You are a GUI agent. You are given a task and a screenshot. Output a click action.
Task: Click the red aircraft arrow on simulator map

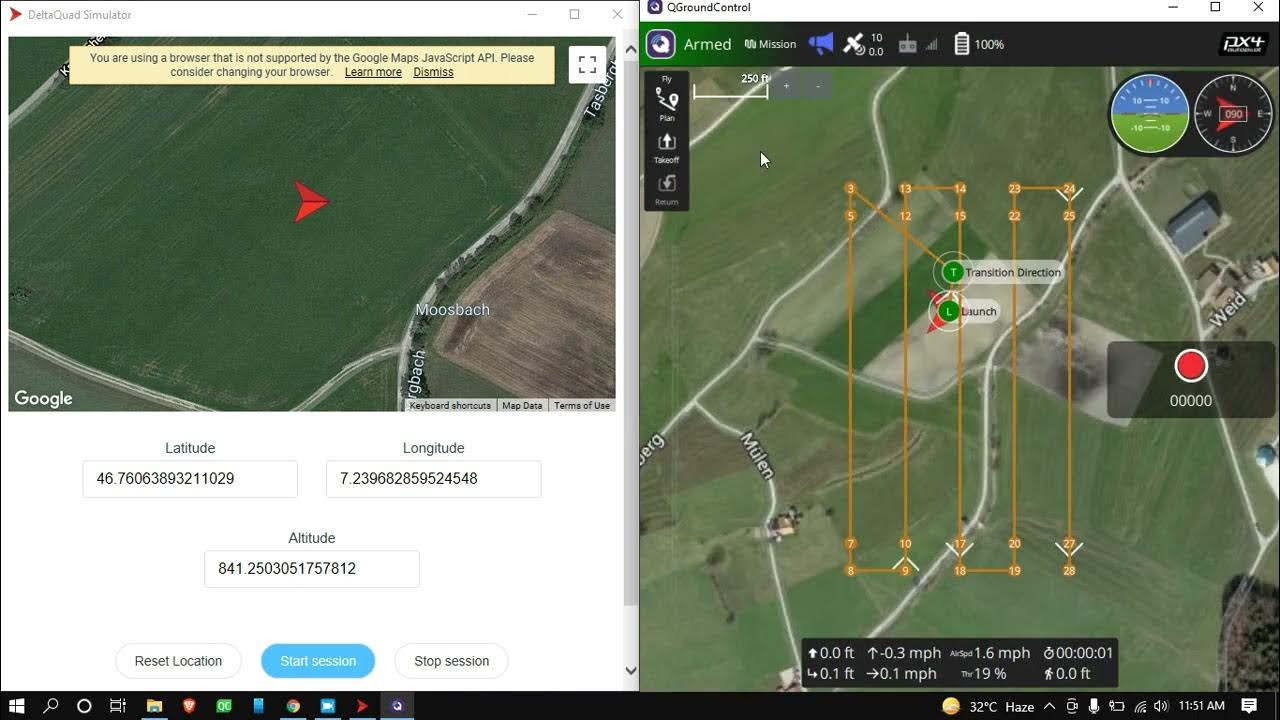coord(310,202)
